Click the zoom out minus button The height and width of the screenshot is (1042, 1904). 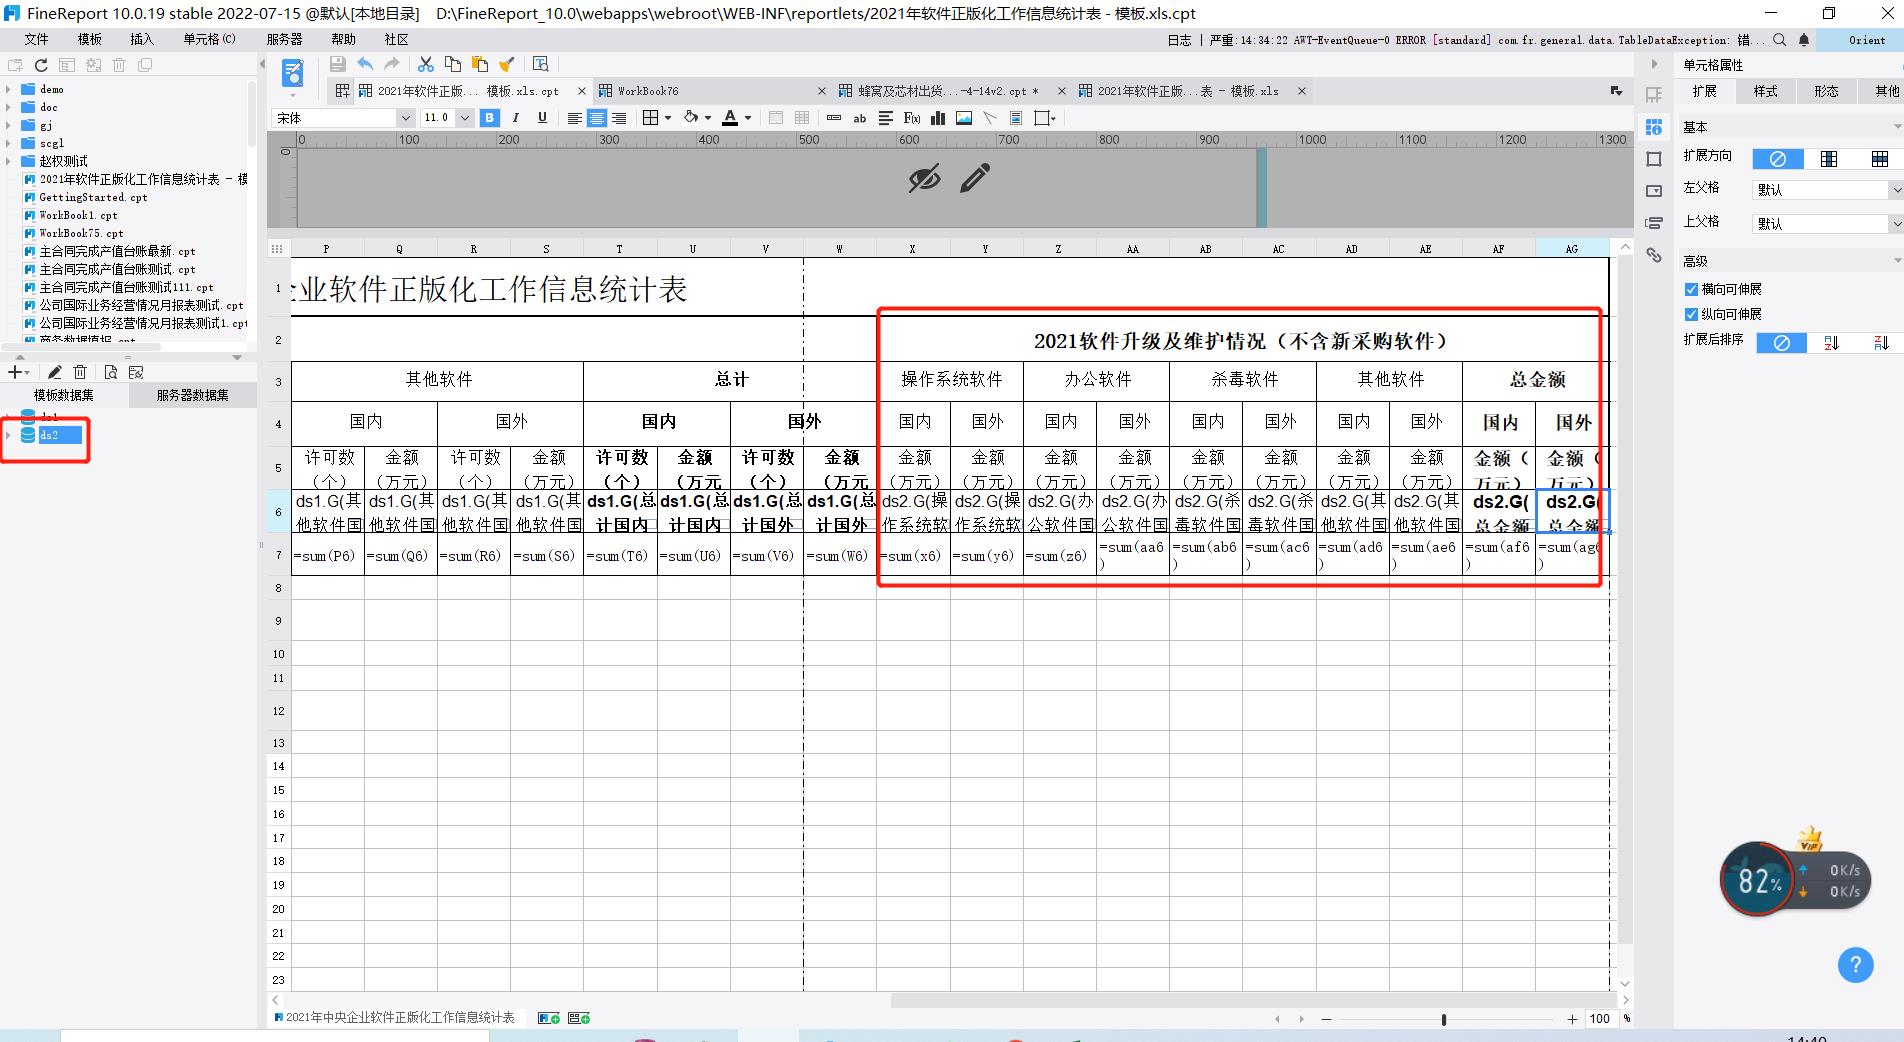(x=1327, y=1019)
